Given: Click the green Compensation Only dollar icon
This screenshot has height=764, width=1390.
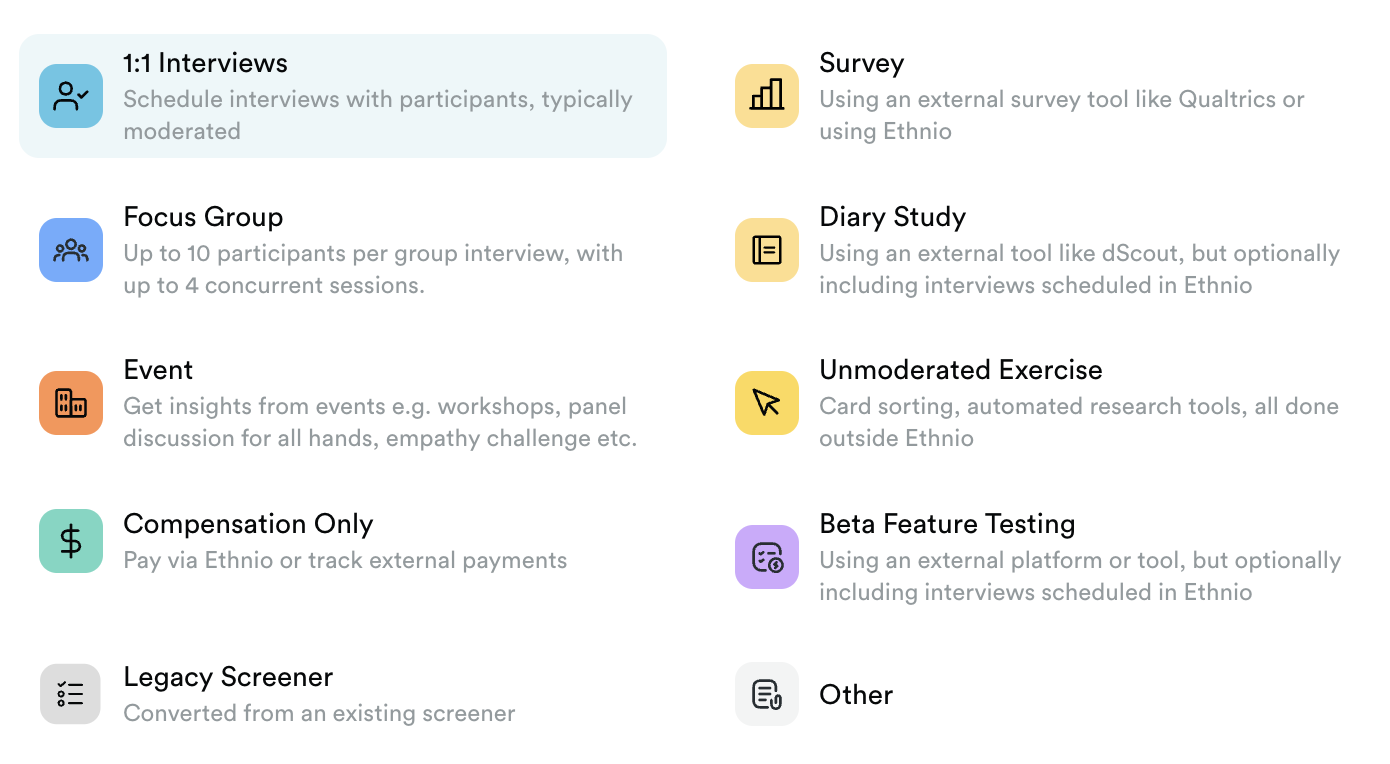Looking at the screenshot, I should 71,541.
